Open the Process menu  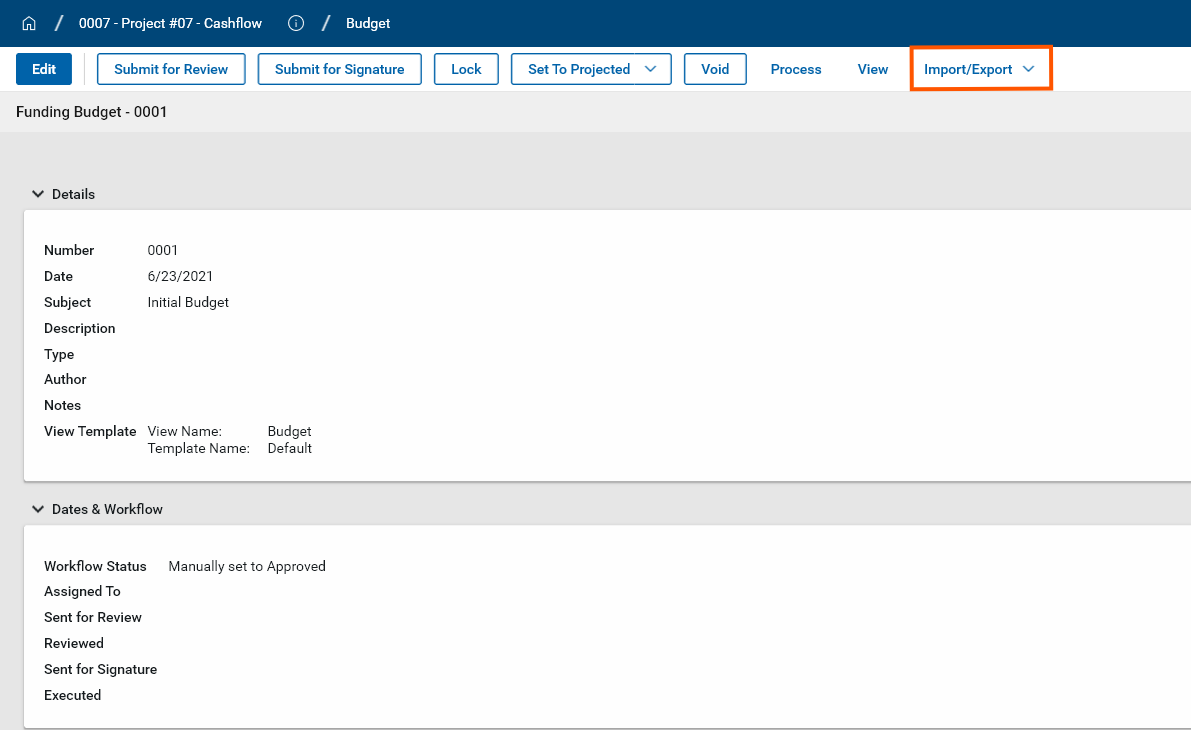(796, 69)
